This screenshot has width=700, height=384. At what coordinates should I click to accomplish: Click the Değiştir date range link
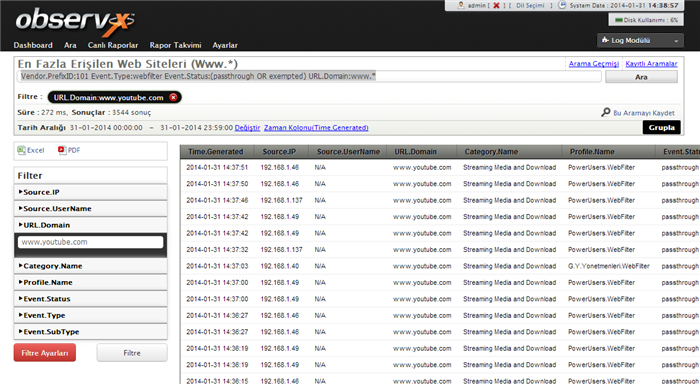[247, 128]
